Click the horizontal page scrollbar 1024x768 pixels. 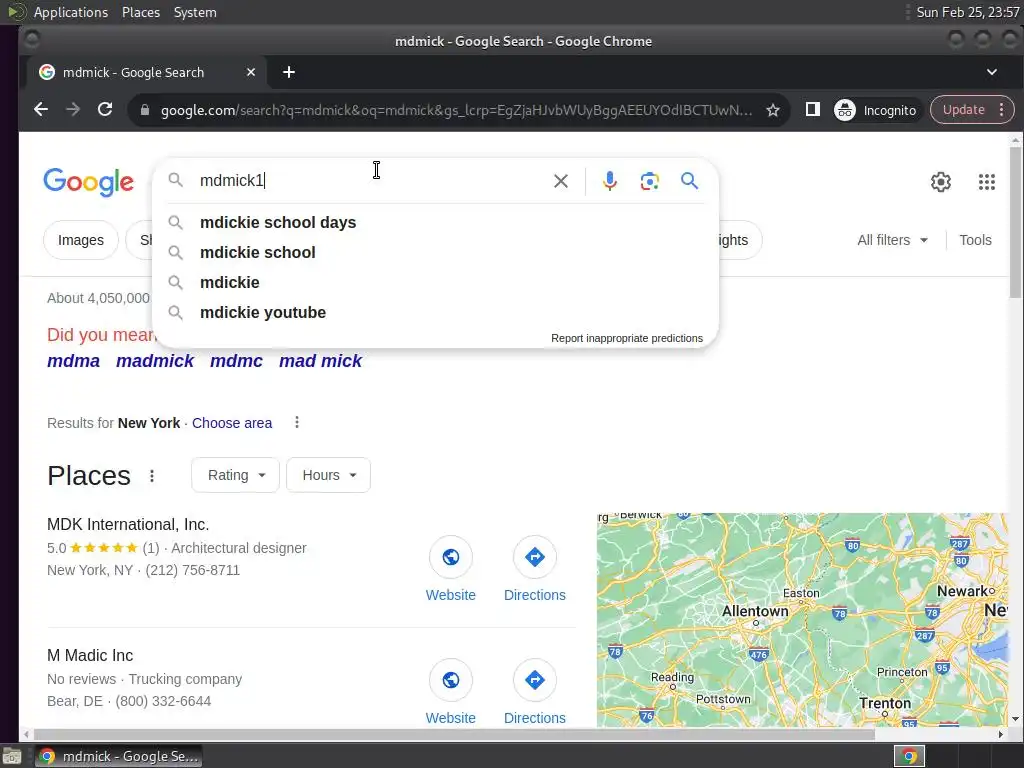coord(453,734)
